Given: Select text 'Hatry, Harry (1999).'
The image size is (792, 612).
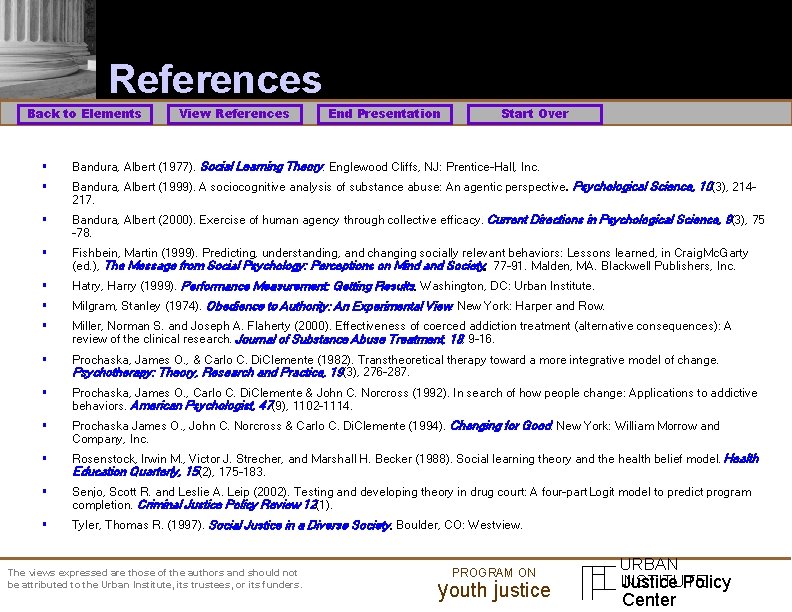Looking at the screenshot, I should (x=124, y=286).
